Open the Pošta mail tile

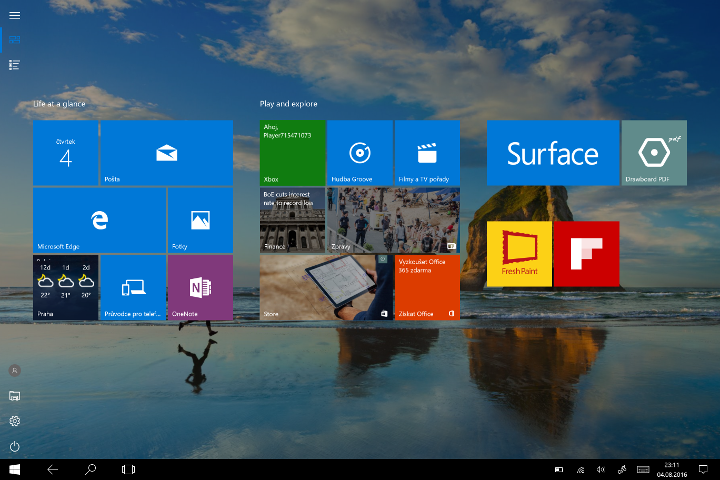167,153
